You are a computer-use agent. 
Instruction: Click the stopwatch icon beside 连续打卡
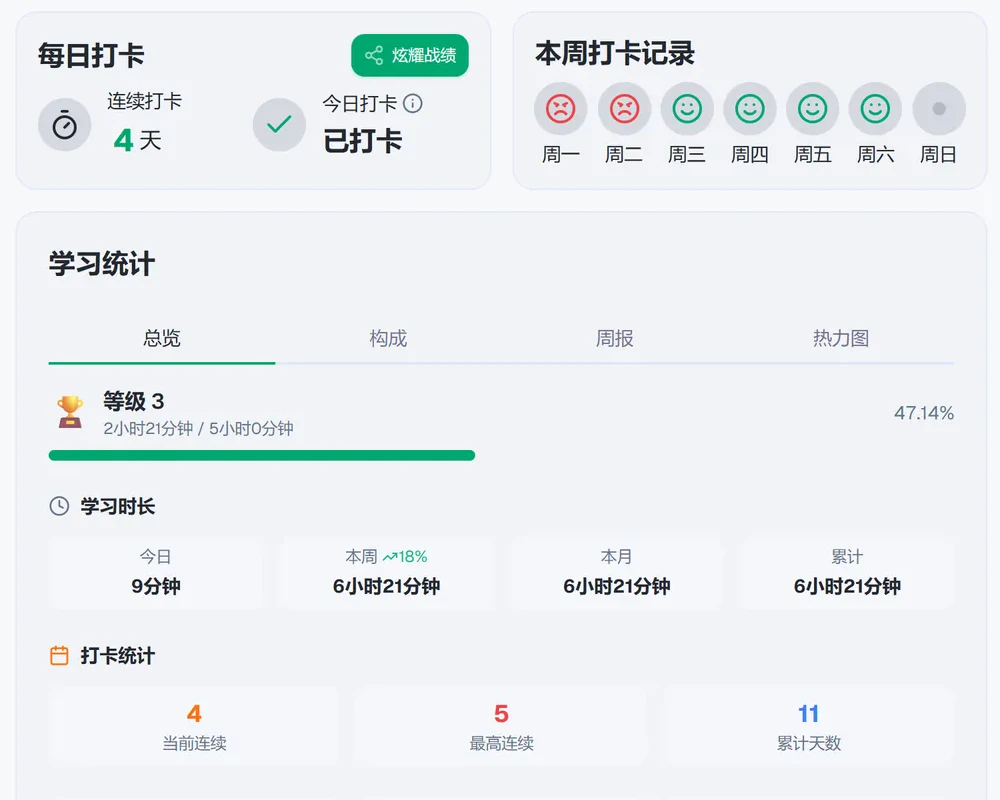[64, 125]
